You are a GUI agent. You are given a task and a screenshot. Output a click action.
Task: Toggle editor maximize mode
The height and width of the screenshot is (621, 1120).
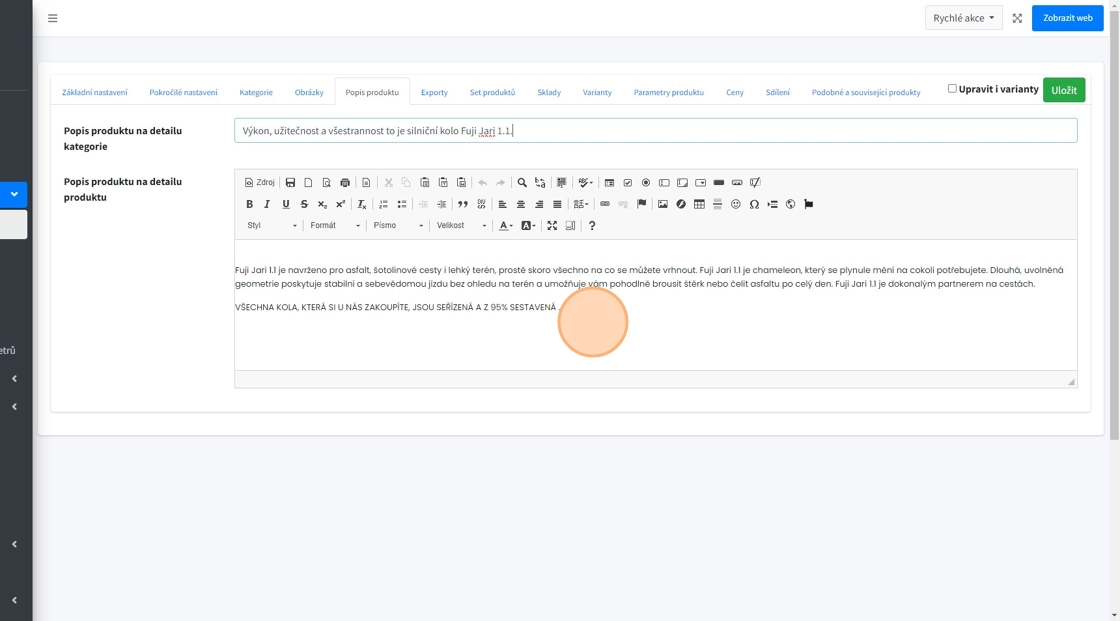click(552, 226)
